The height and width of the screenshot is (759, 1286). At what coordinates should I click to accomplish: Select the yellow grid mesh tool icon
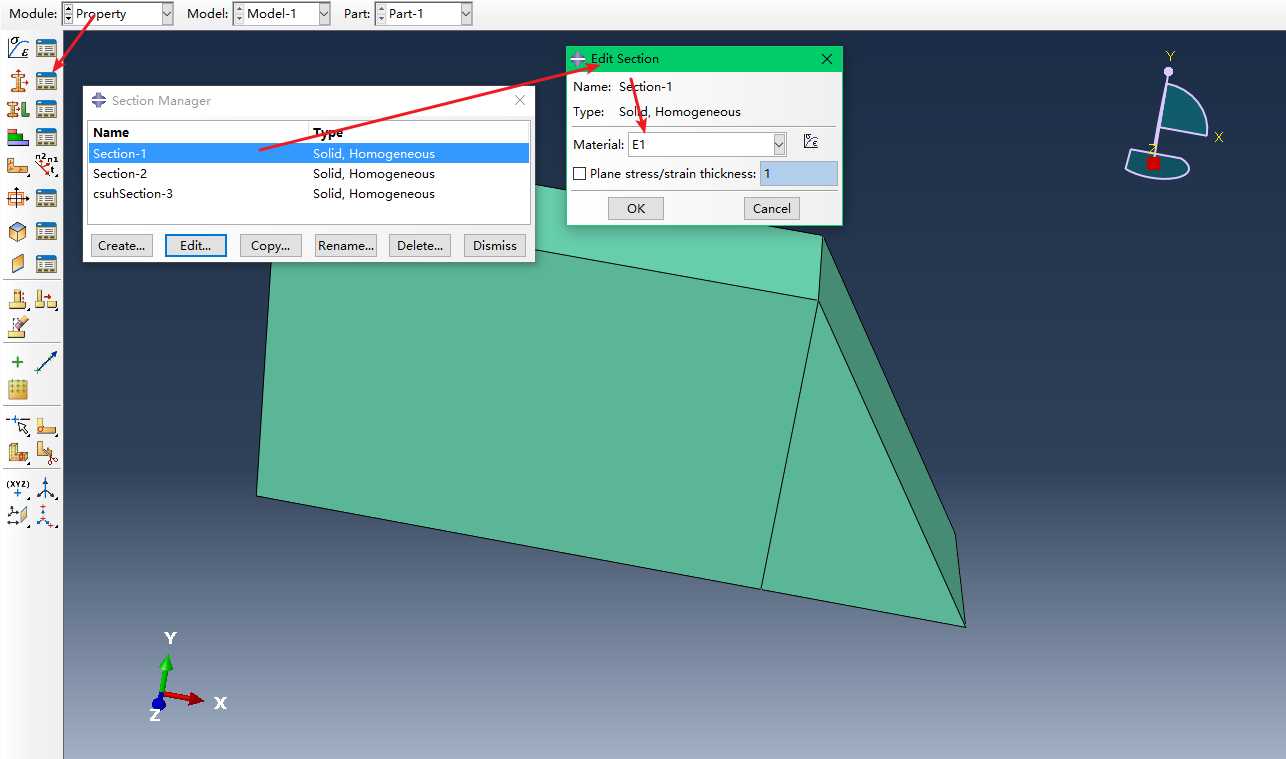[x=17, y=389]
